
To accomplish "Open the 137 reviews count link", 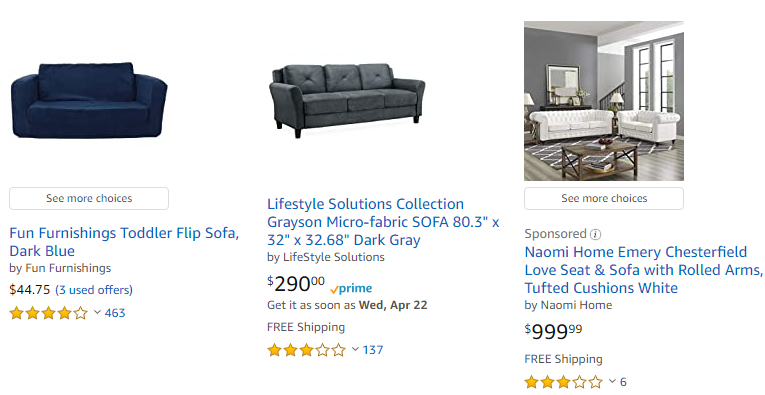I will pos(373,350).
